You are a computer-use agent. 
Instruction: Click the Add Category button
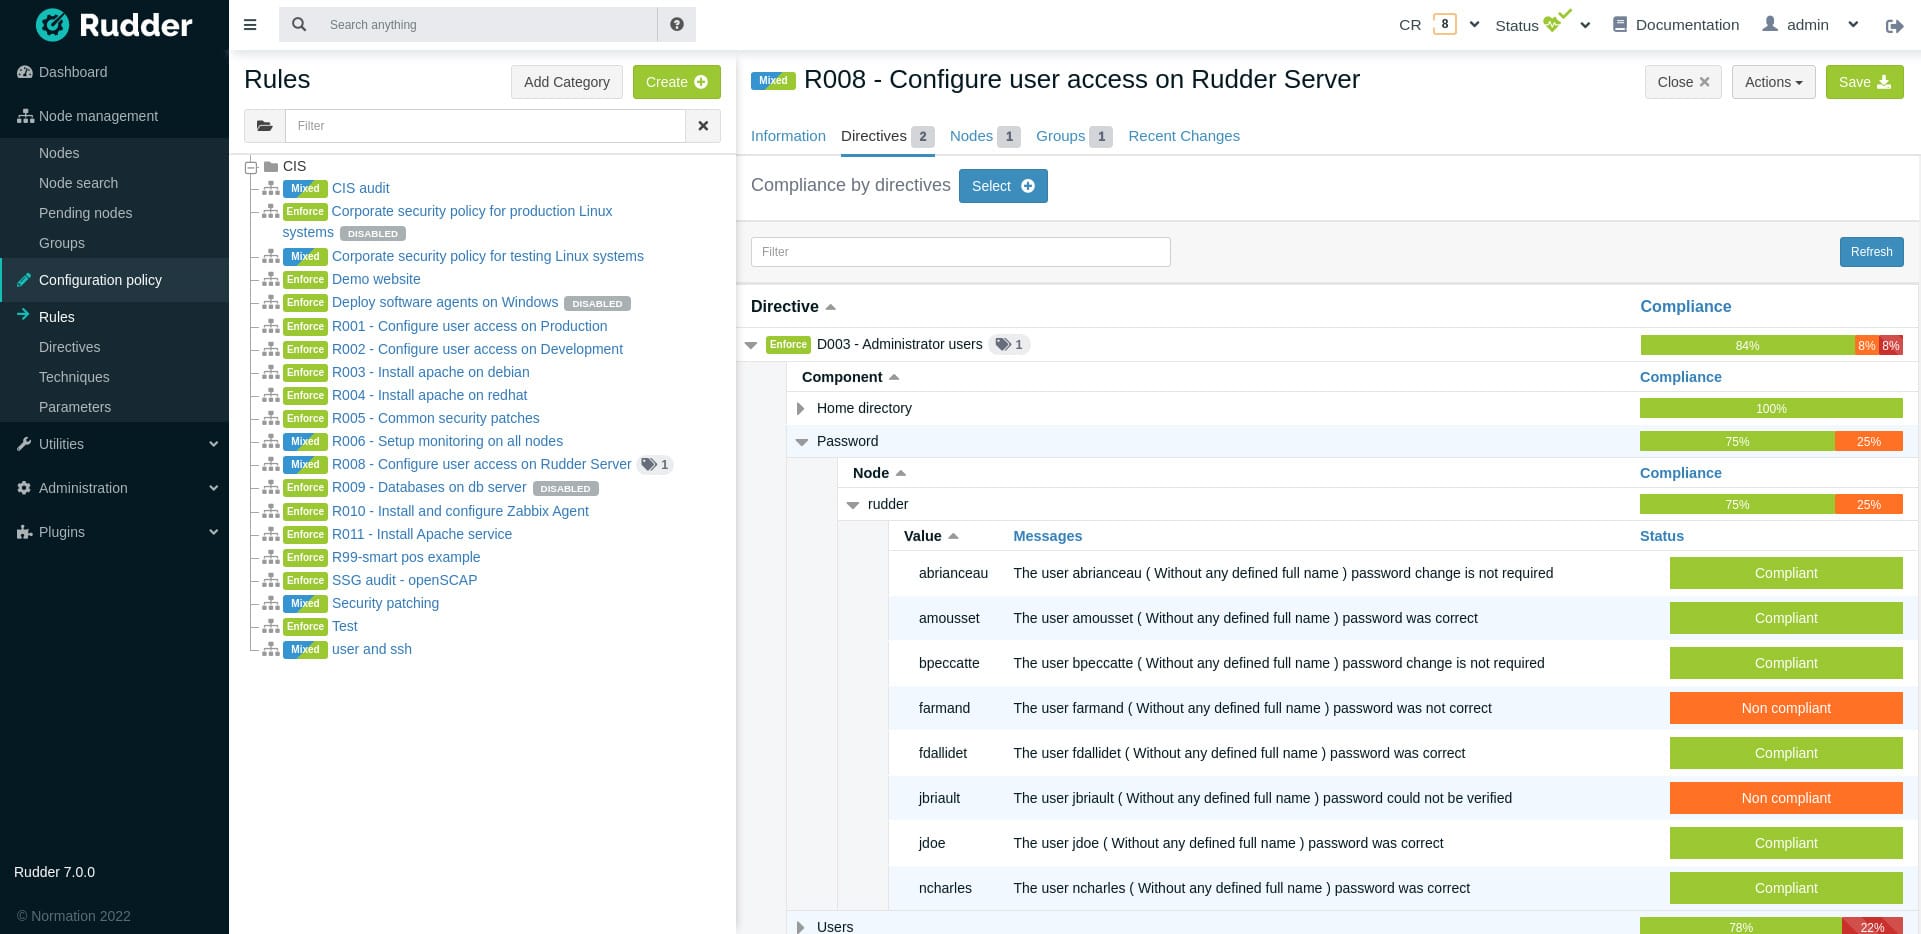[567, 82]
